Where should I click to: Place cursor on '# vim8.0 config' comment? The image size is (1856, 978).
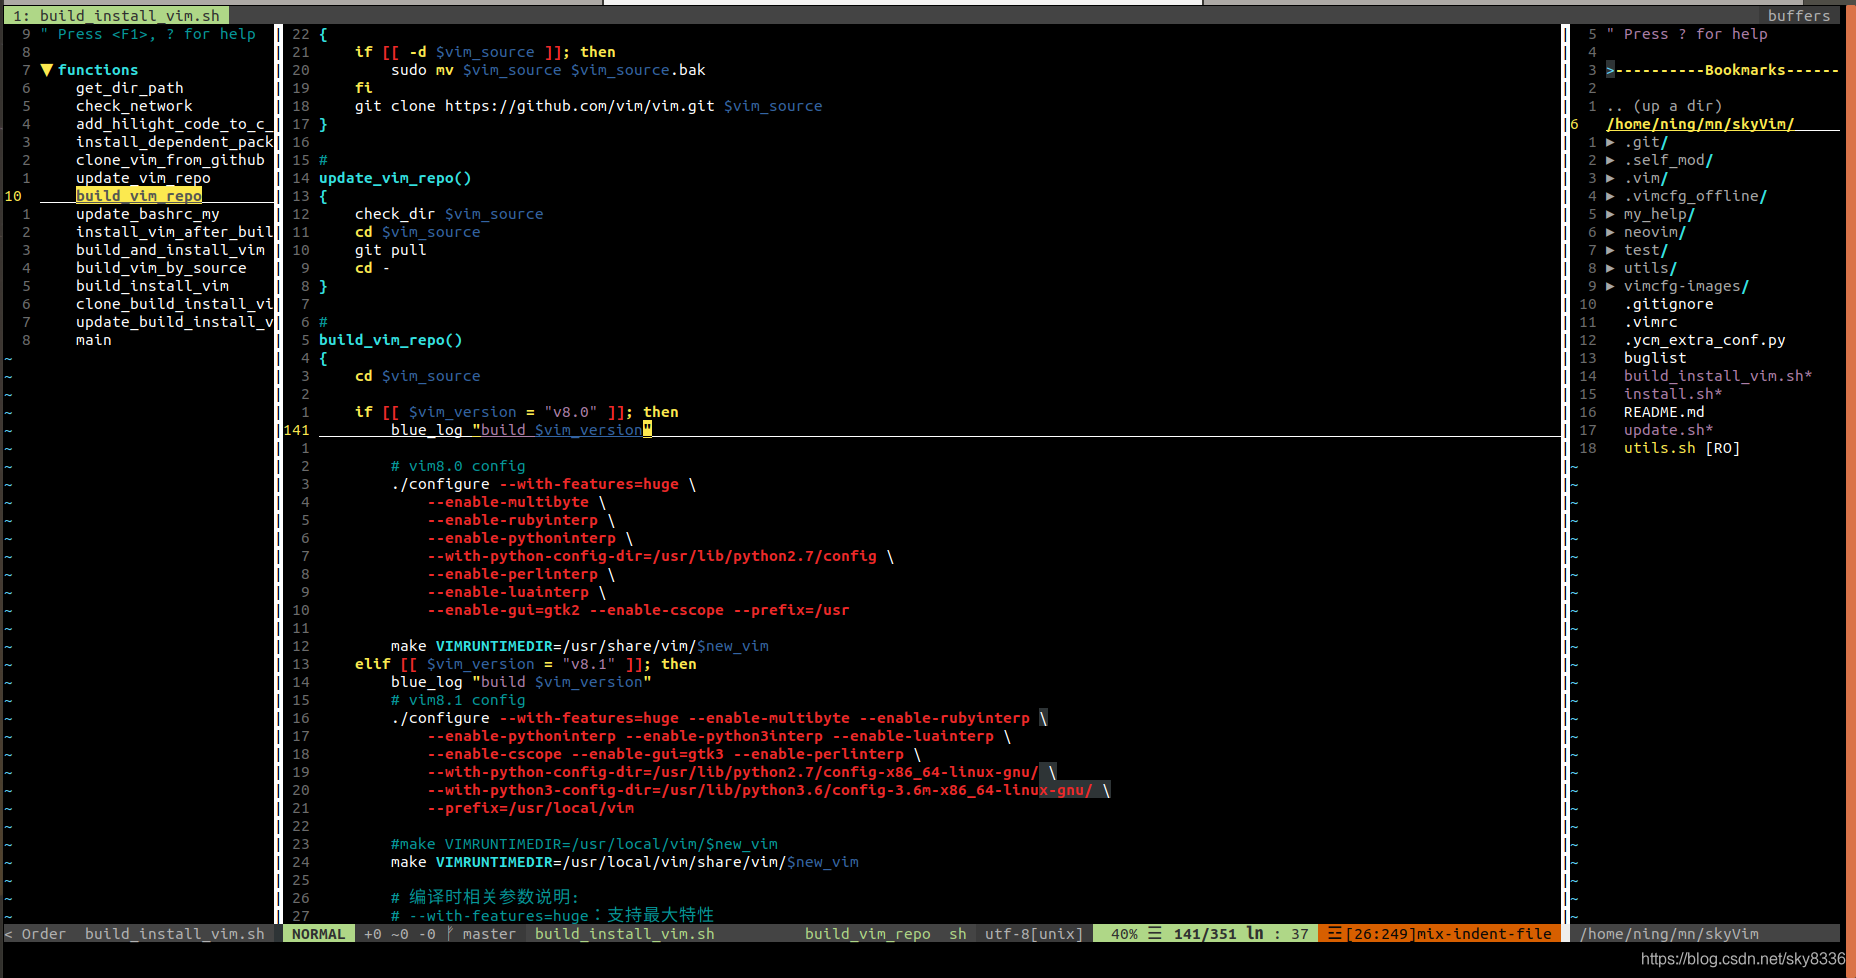458,466
